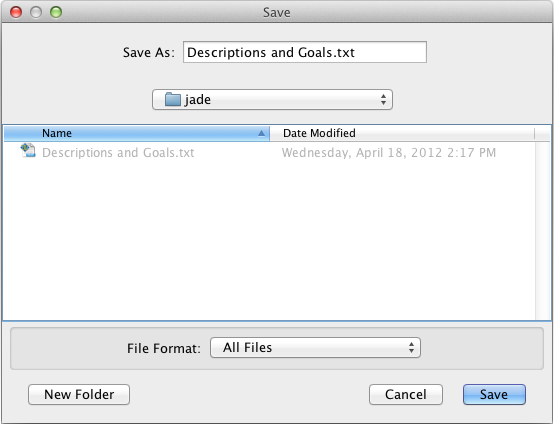
Task: Click the arrows on the File Format popup
Action: [x=411, y=348]
